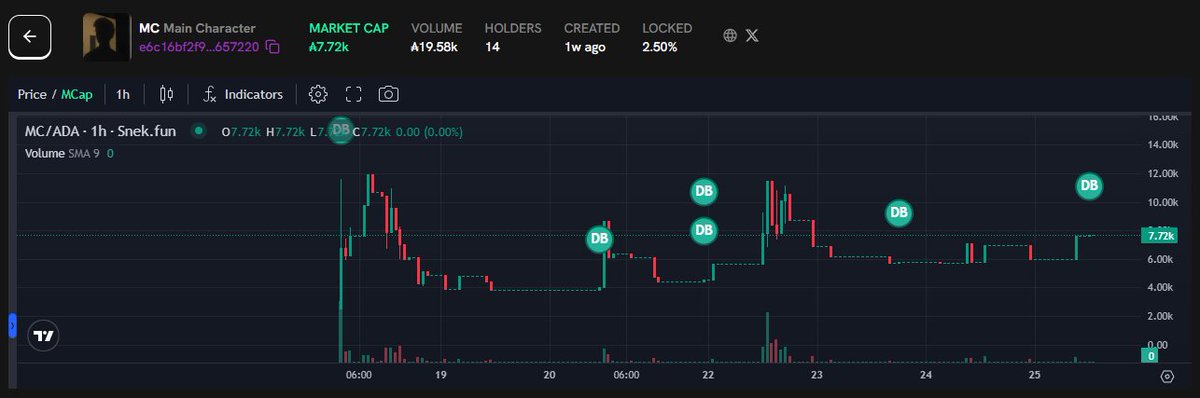This screenshot has height=398, width=1200.
Task: Click the Main Character token name
Action: point(209,28)
